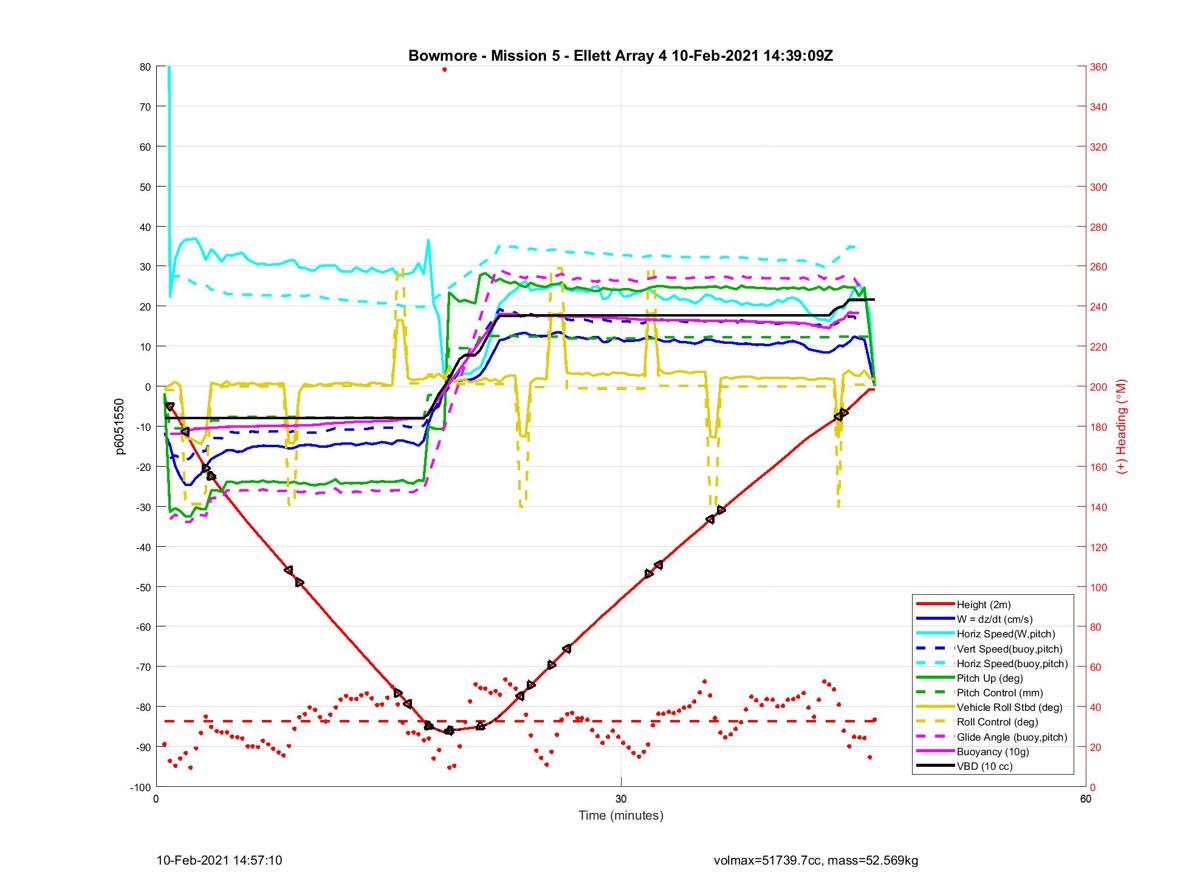The image size is (1200, 885).
Task: Click the '280' heading axis tick label
Action: [x=1100, y=227]
